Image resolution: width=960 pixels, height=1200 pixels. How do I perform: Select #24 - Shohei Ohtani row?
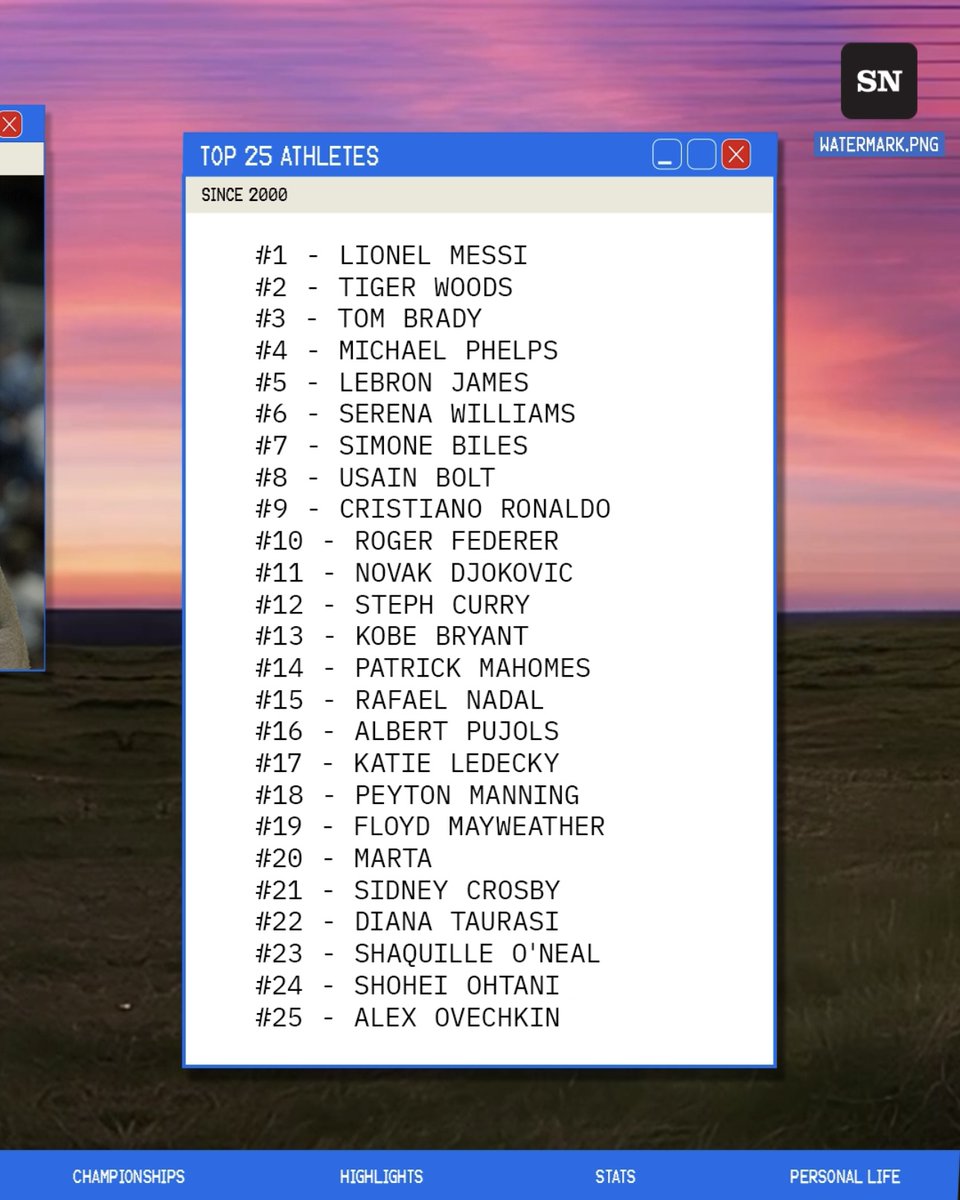click(x=407, y=985)
